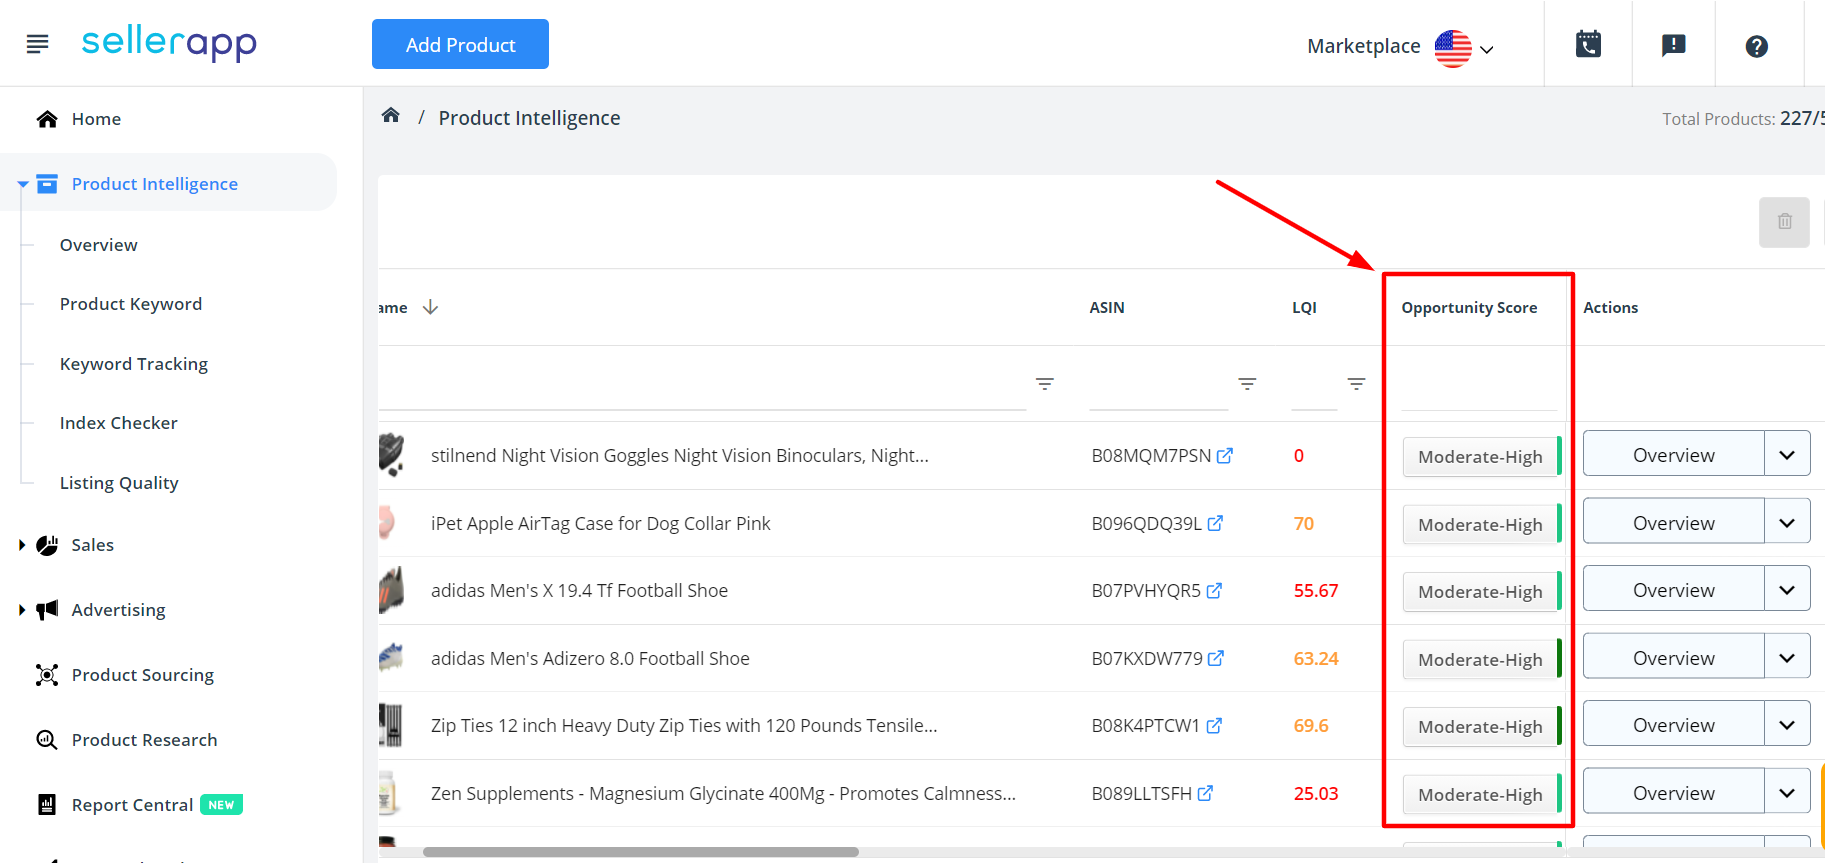Sort by name arrow icon

pos(430,307)
